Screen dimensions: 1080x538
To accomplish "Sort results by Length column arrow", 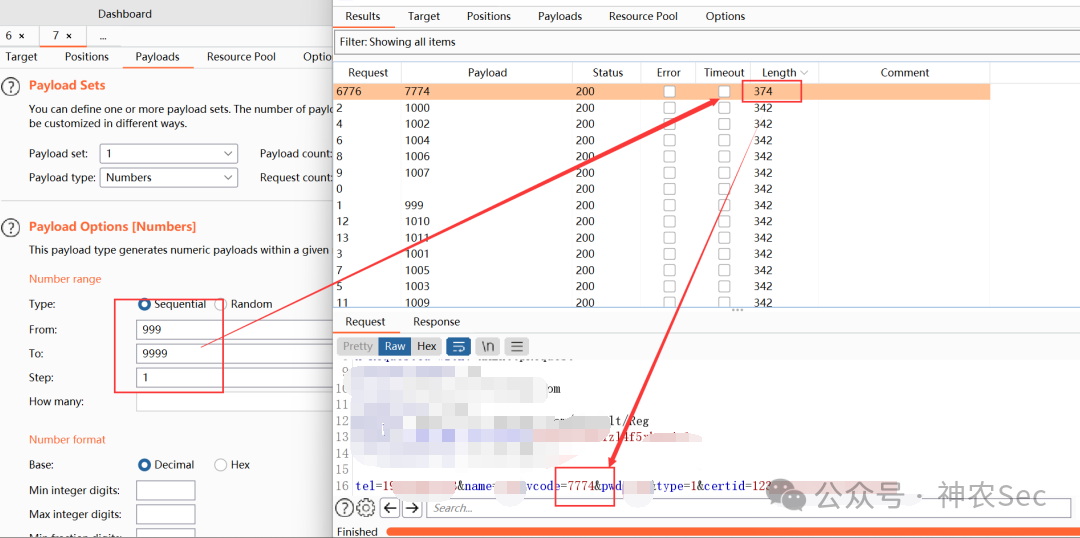I will 804,73.
